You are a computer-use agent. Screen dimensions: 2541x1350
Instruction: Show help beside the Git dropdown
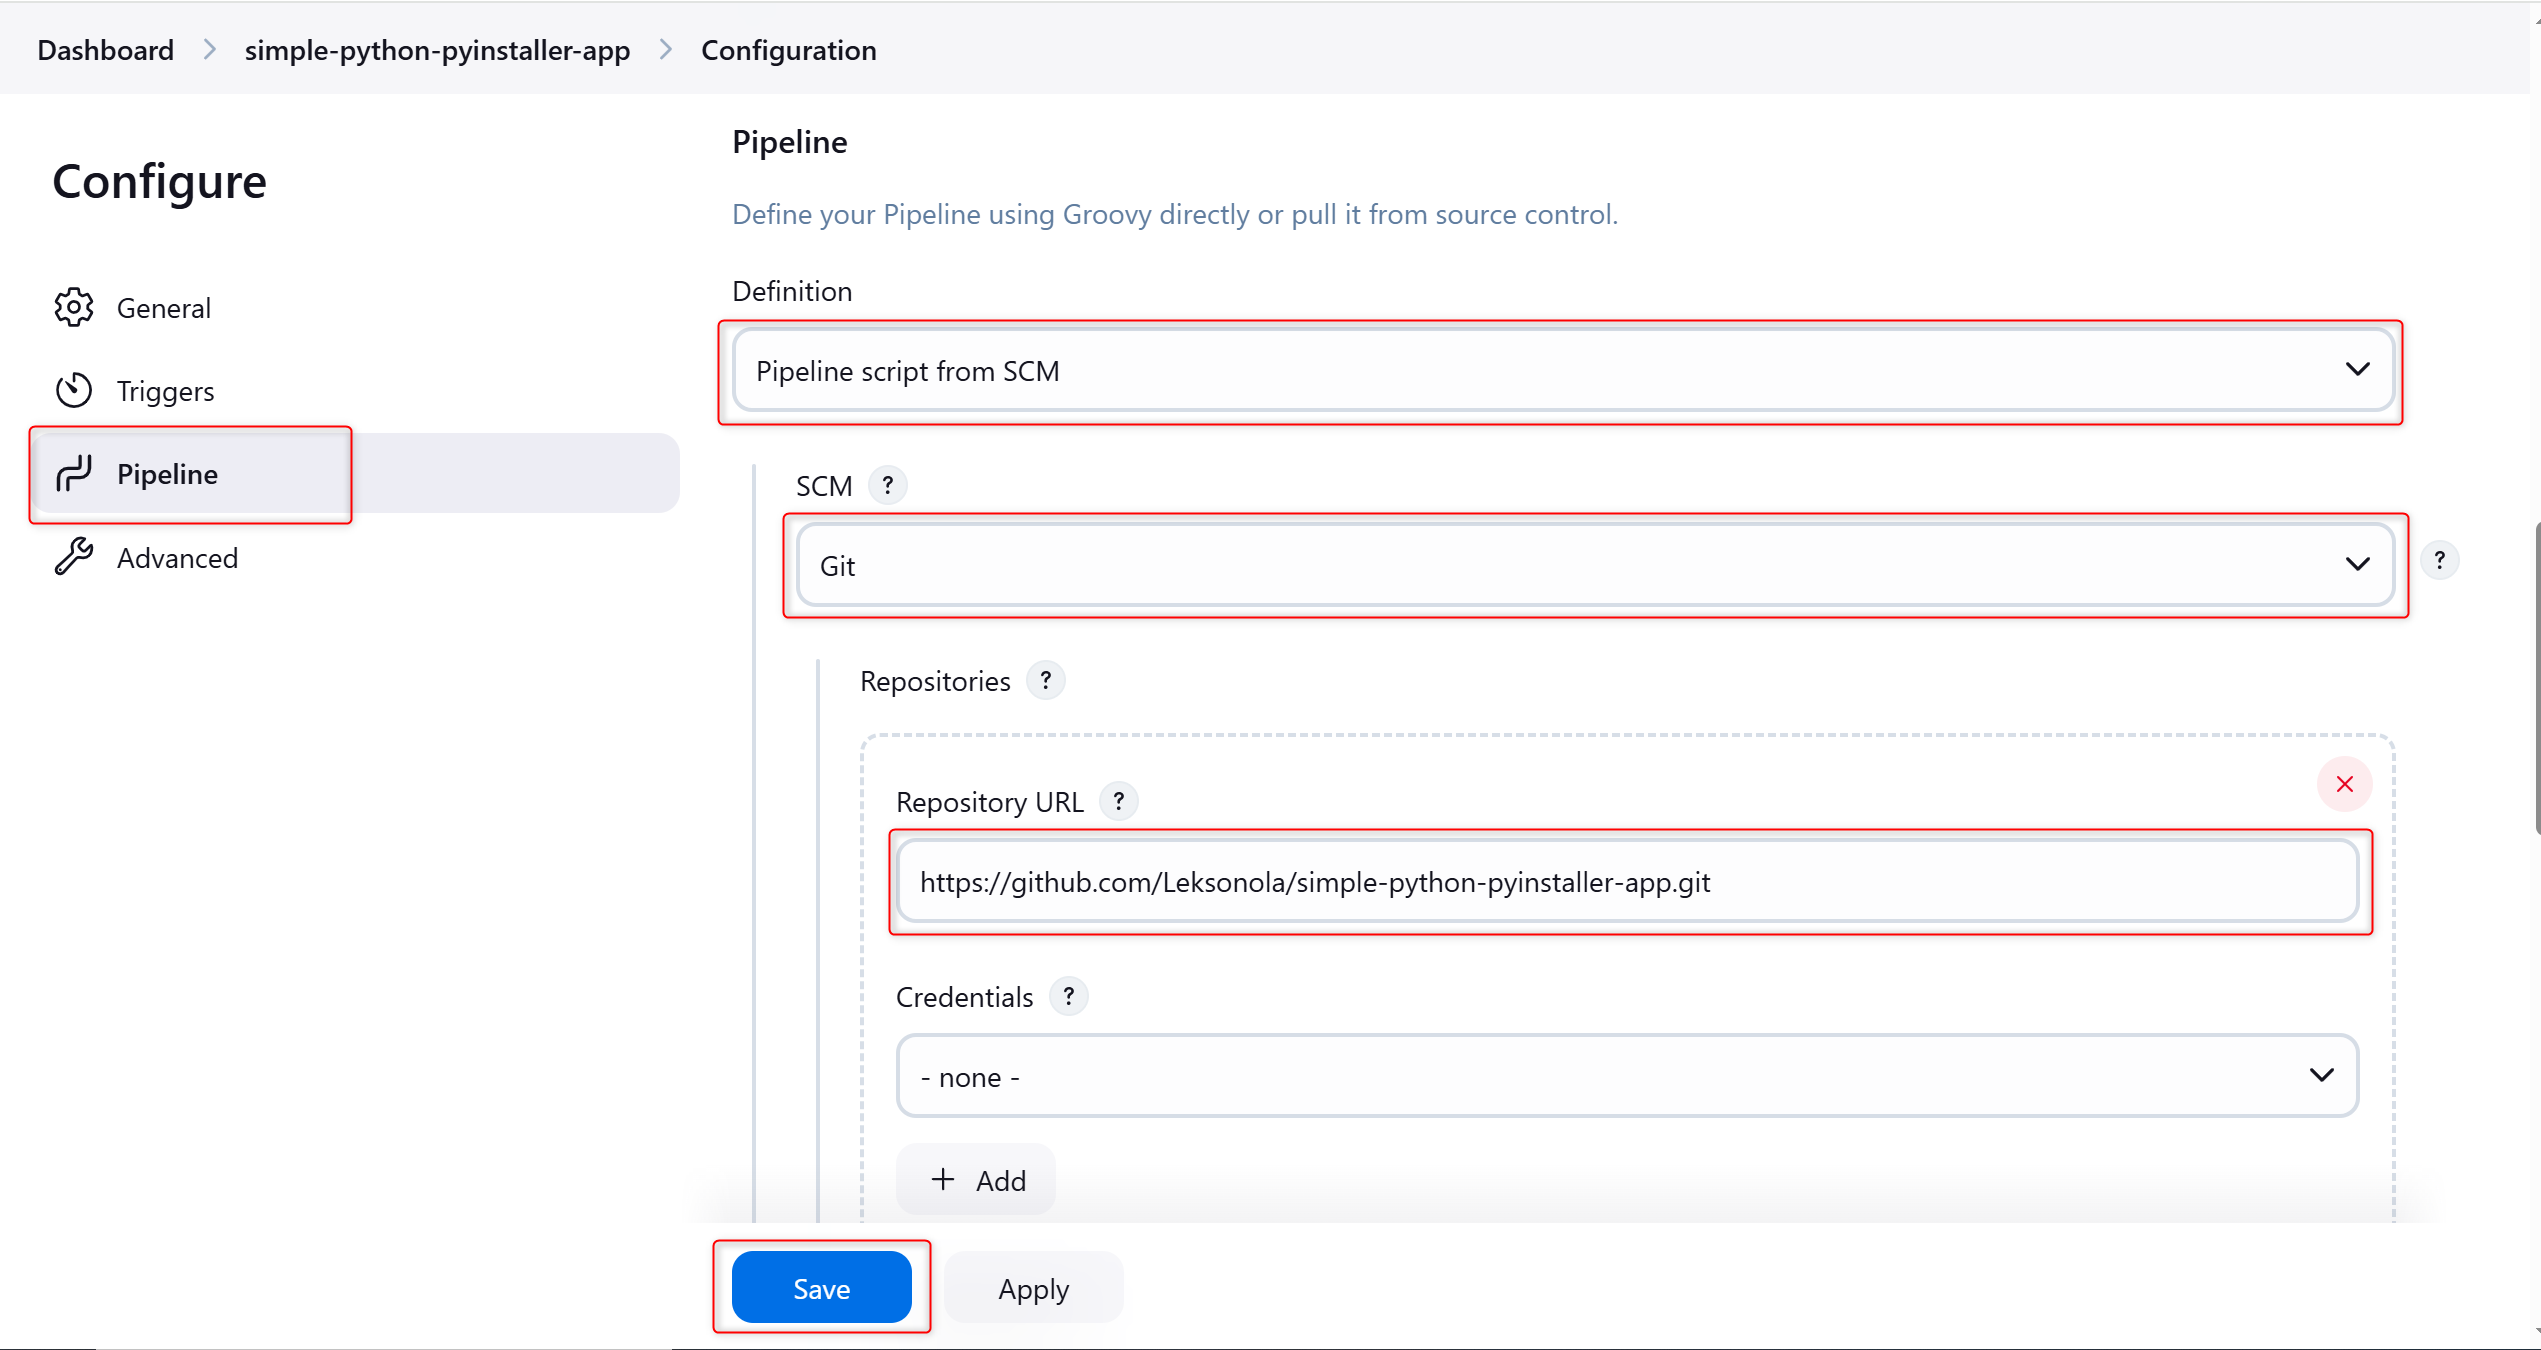[x=2439, y=560]
